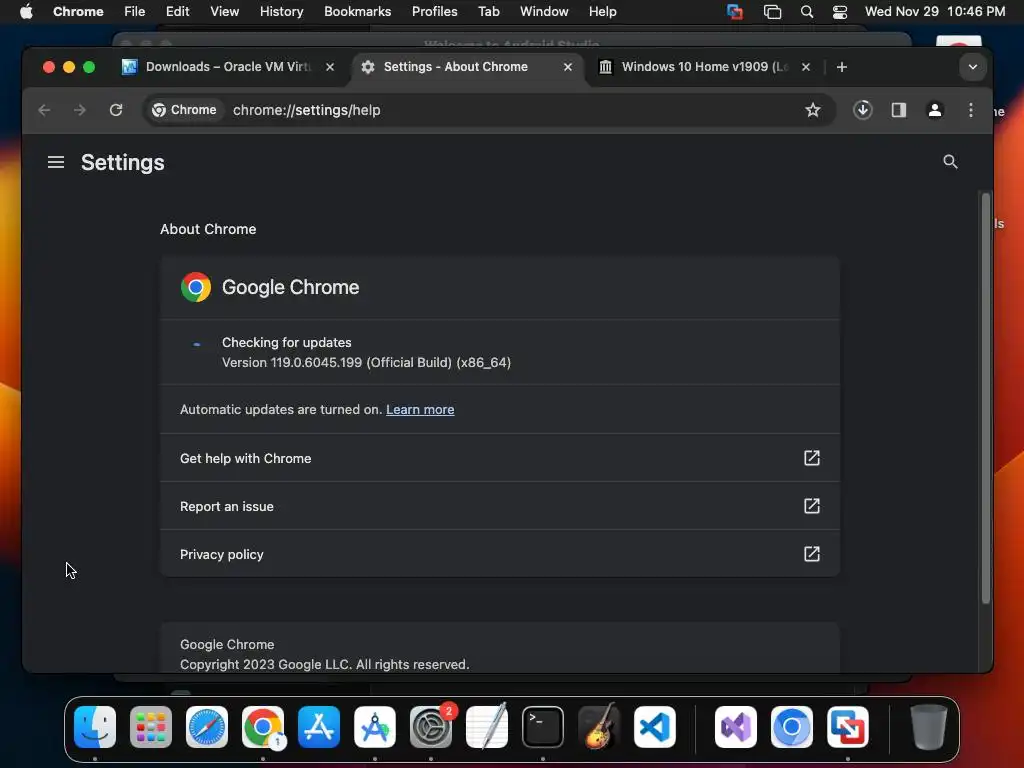Click the Checking for updates text
Viewport: 1024px width, 768px height.
[287, 342]
